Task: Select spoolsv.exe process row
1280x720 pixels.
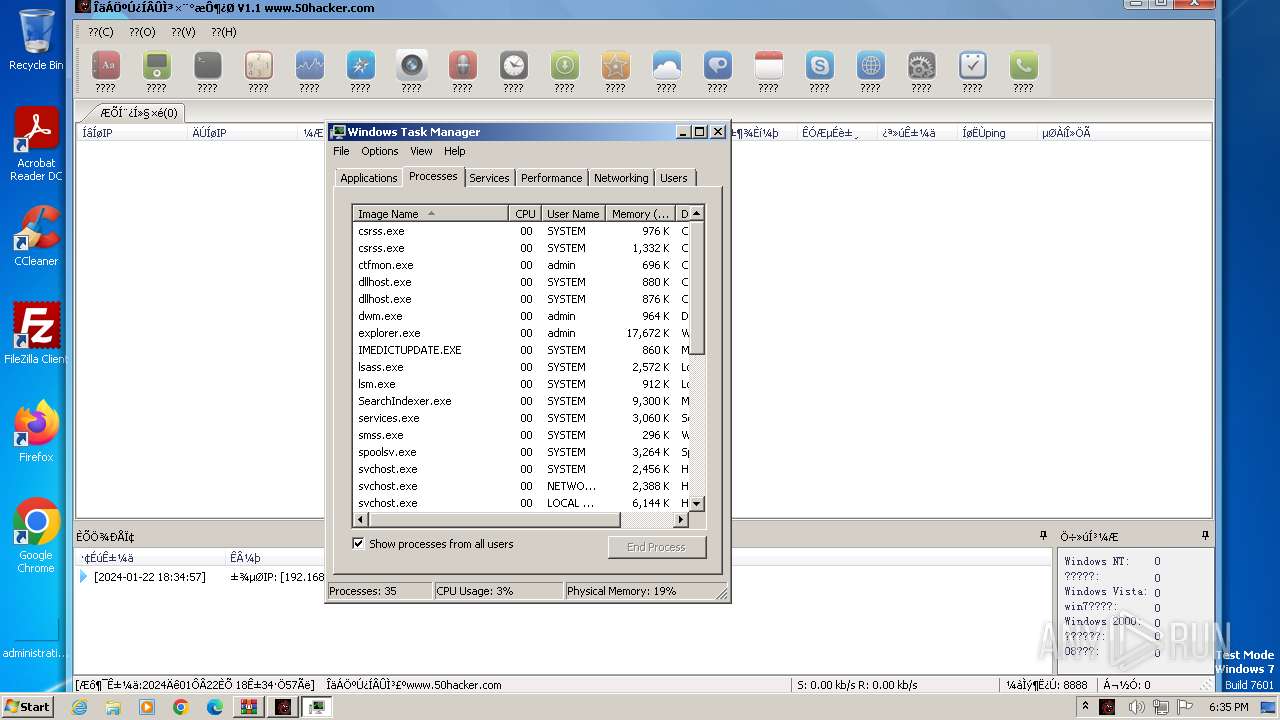Action: (x=520, y=452)
